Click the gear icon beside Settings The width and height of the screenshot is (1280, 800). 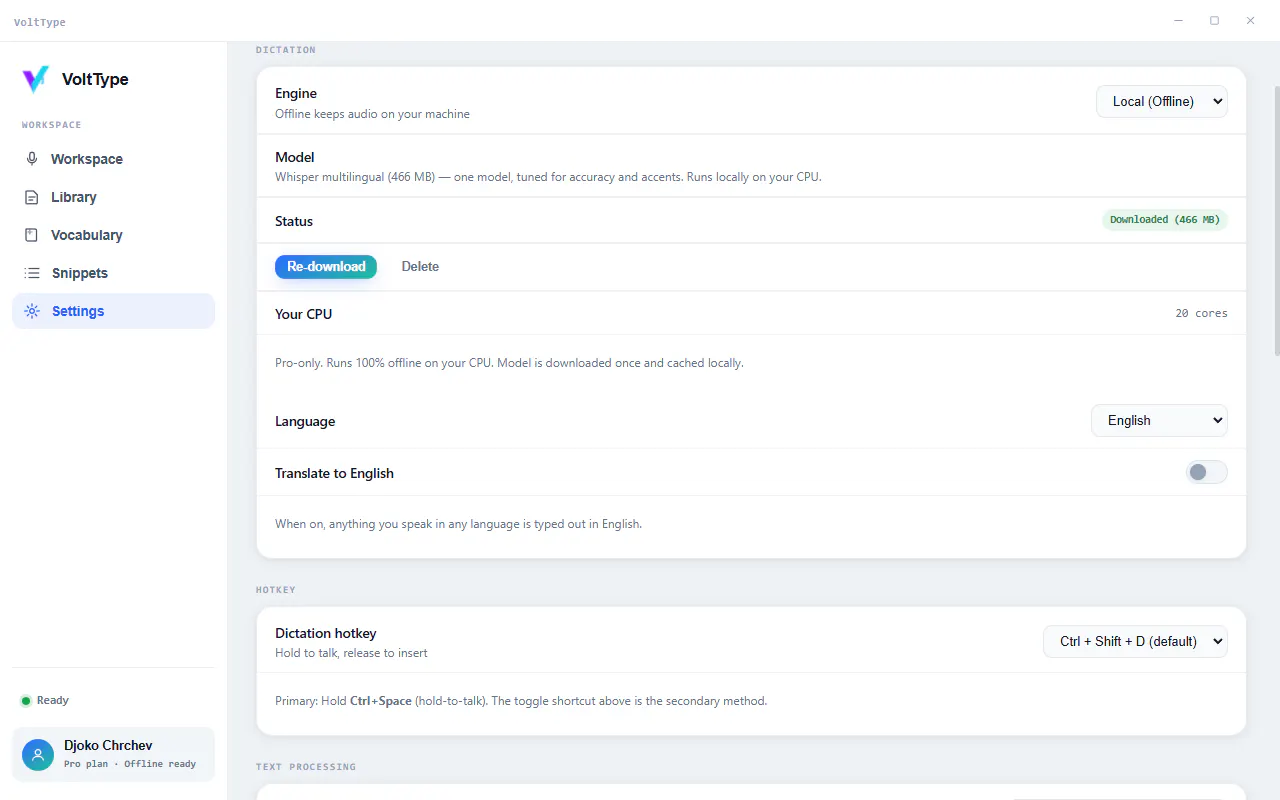click(x=32, y=311)
